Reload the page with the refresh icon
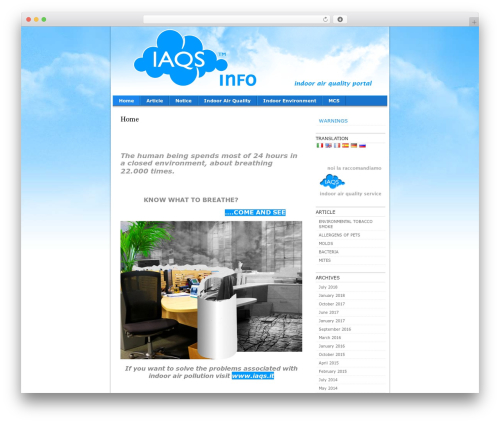Screen dimensions: 500x423 pos(325,19)
